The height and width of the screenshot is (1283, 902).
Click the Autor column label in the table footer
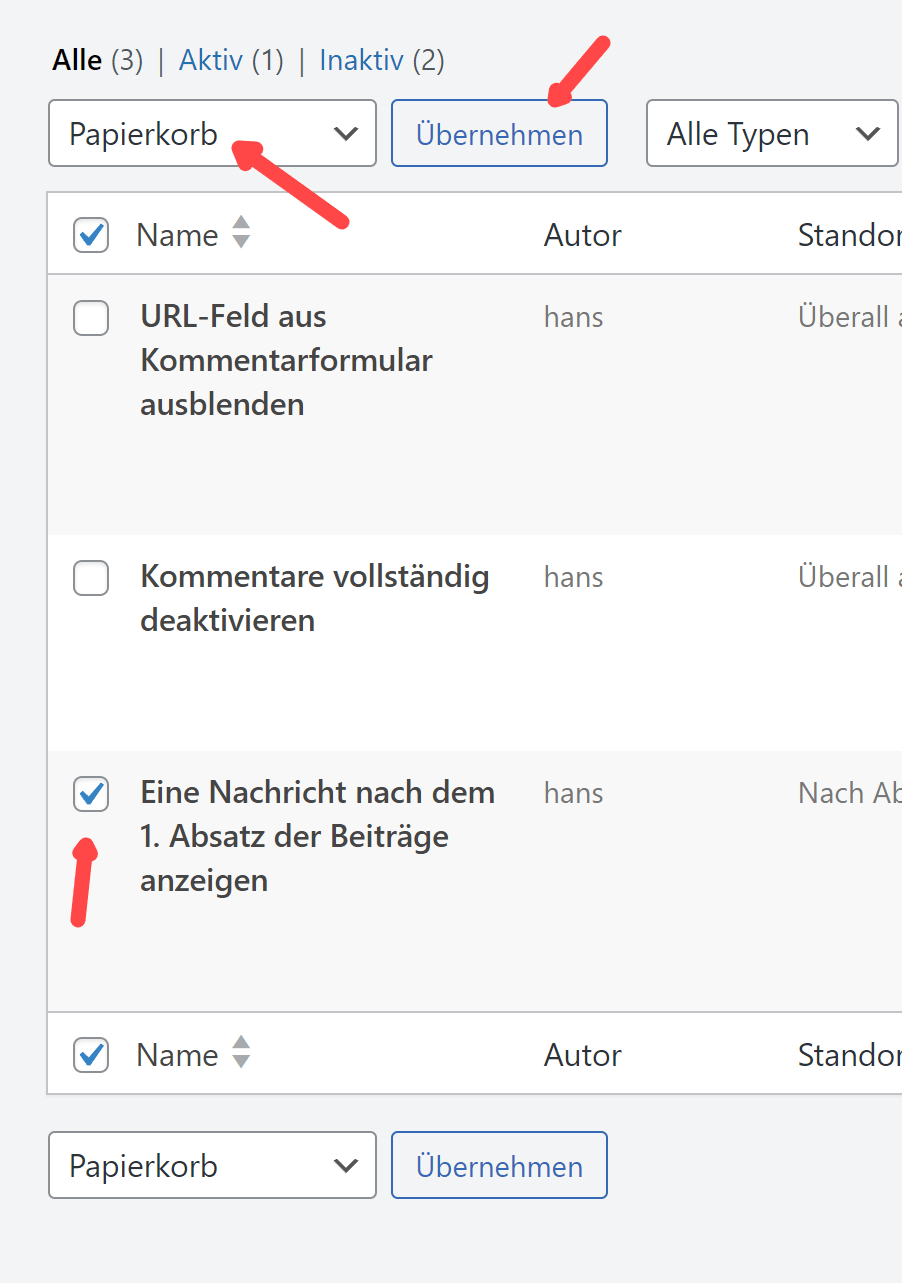pos(582,1055)
